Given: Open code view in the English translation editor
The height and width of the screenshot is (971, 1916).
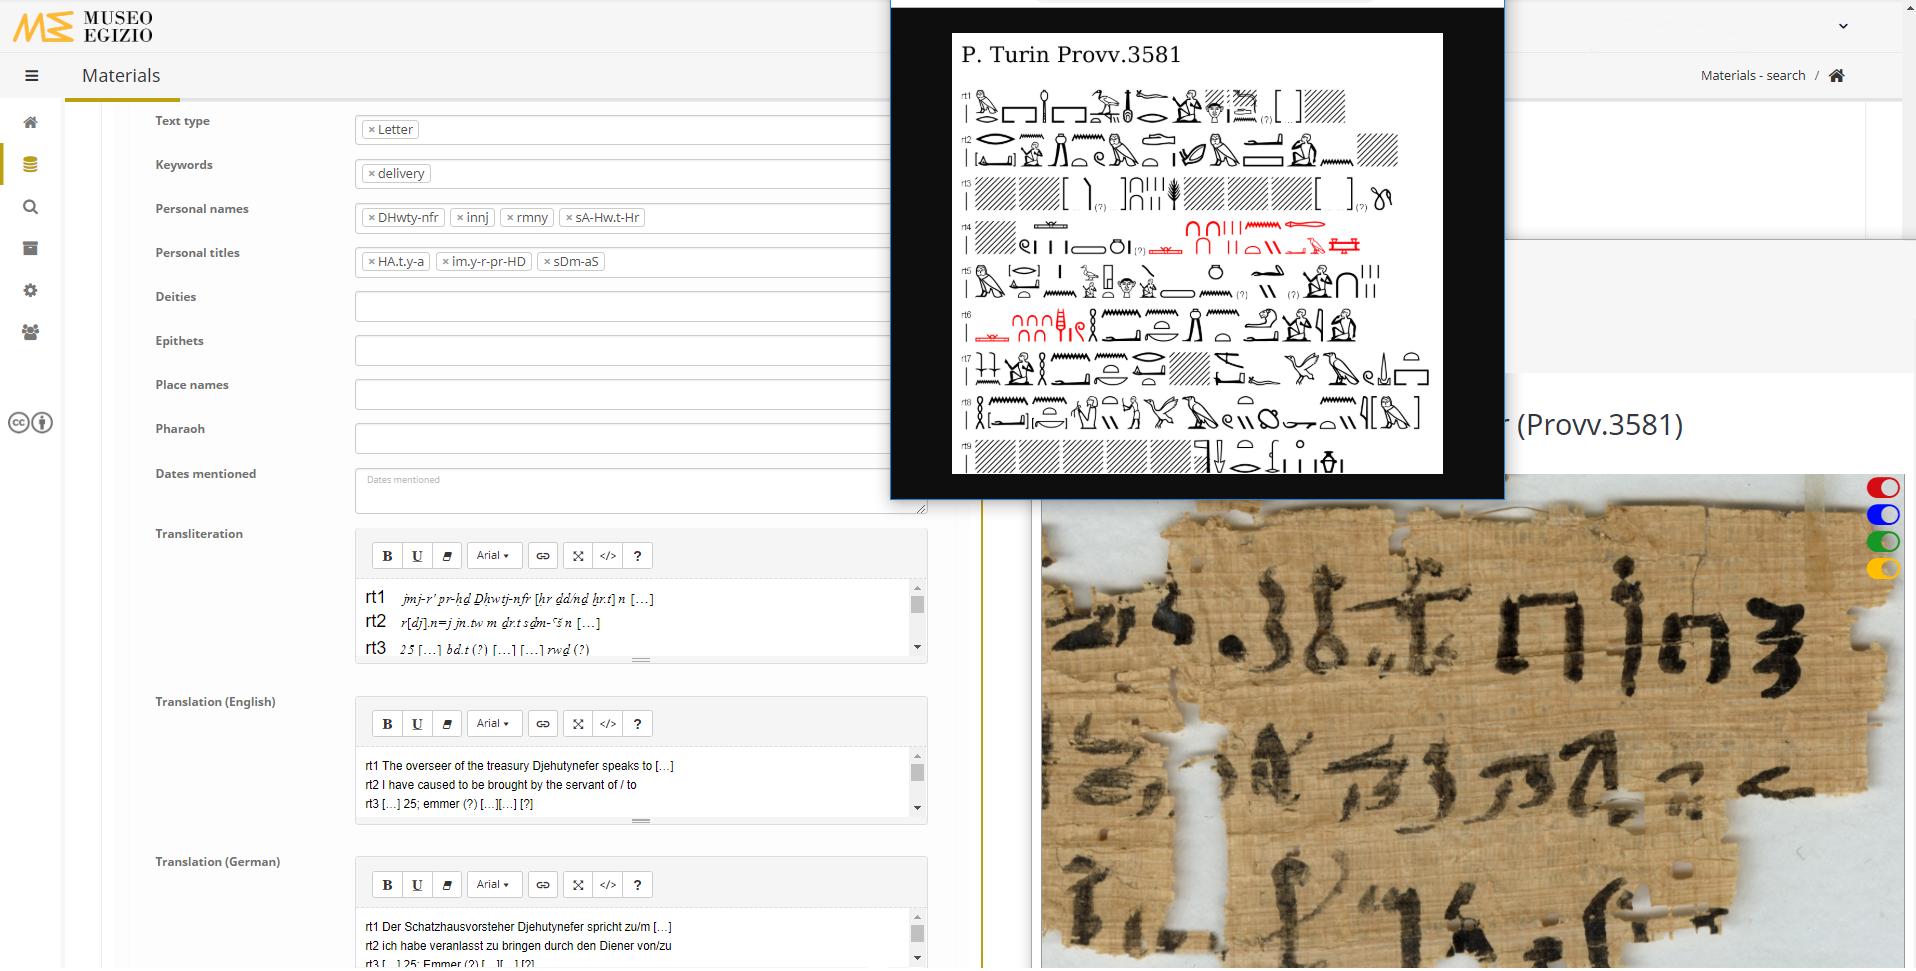Looking at the screenshot, I should click(x=607, y=723).
